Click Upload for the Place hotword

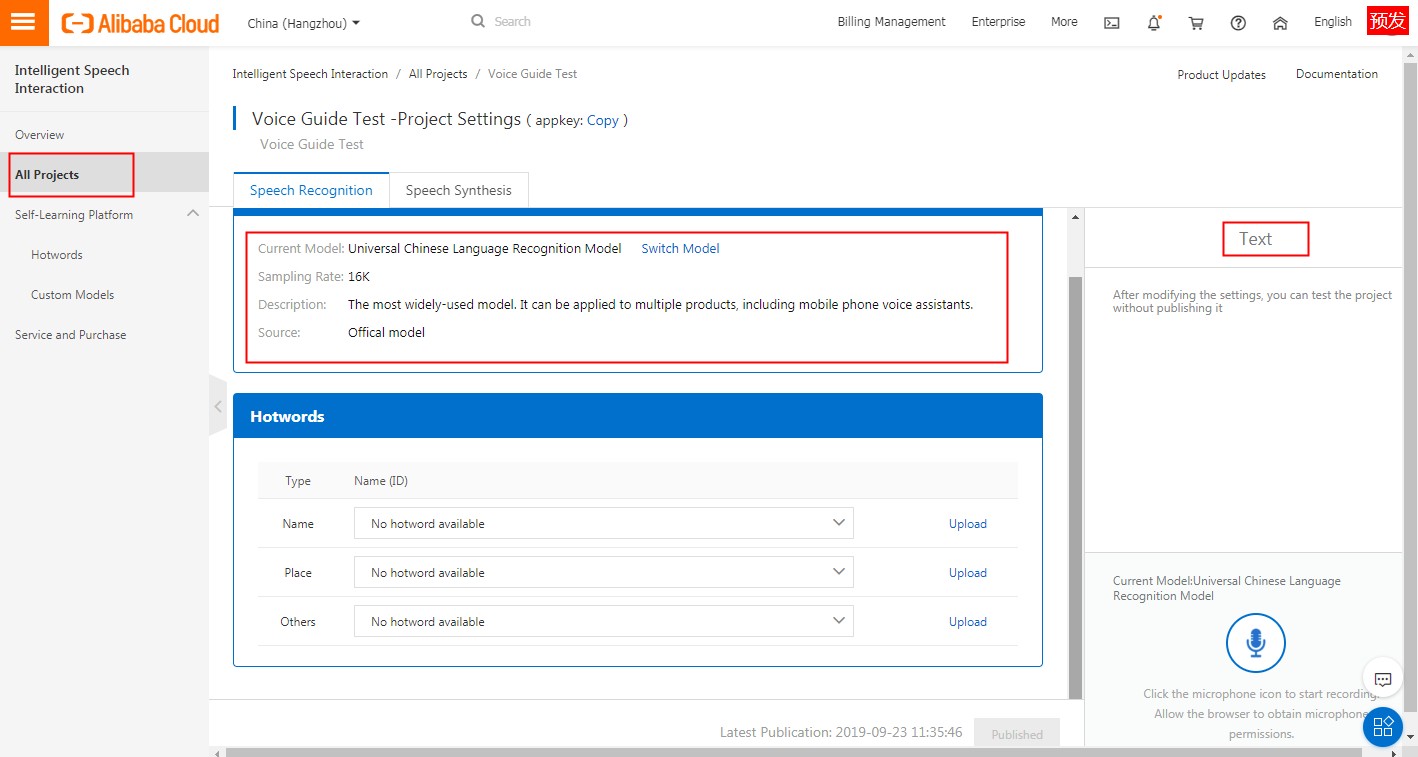tap(967, 573)
